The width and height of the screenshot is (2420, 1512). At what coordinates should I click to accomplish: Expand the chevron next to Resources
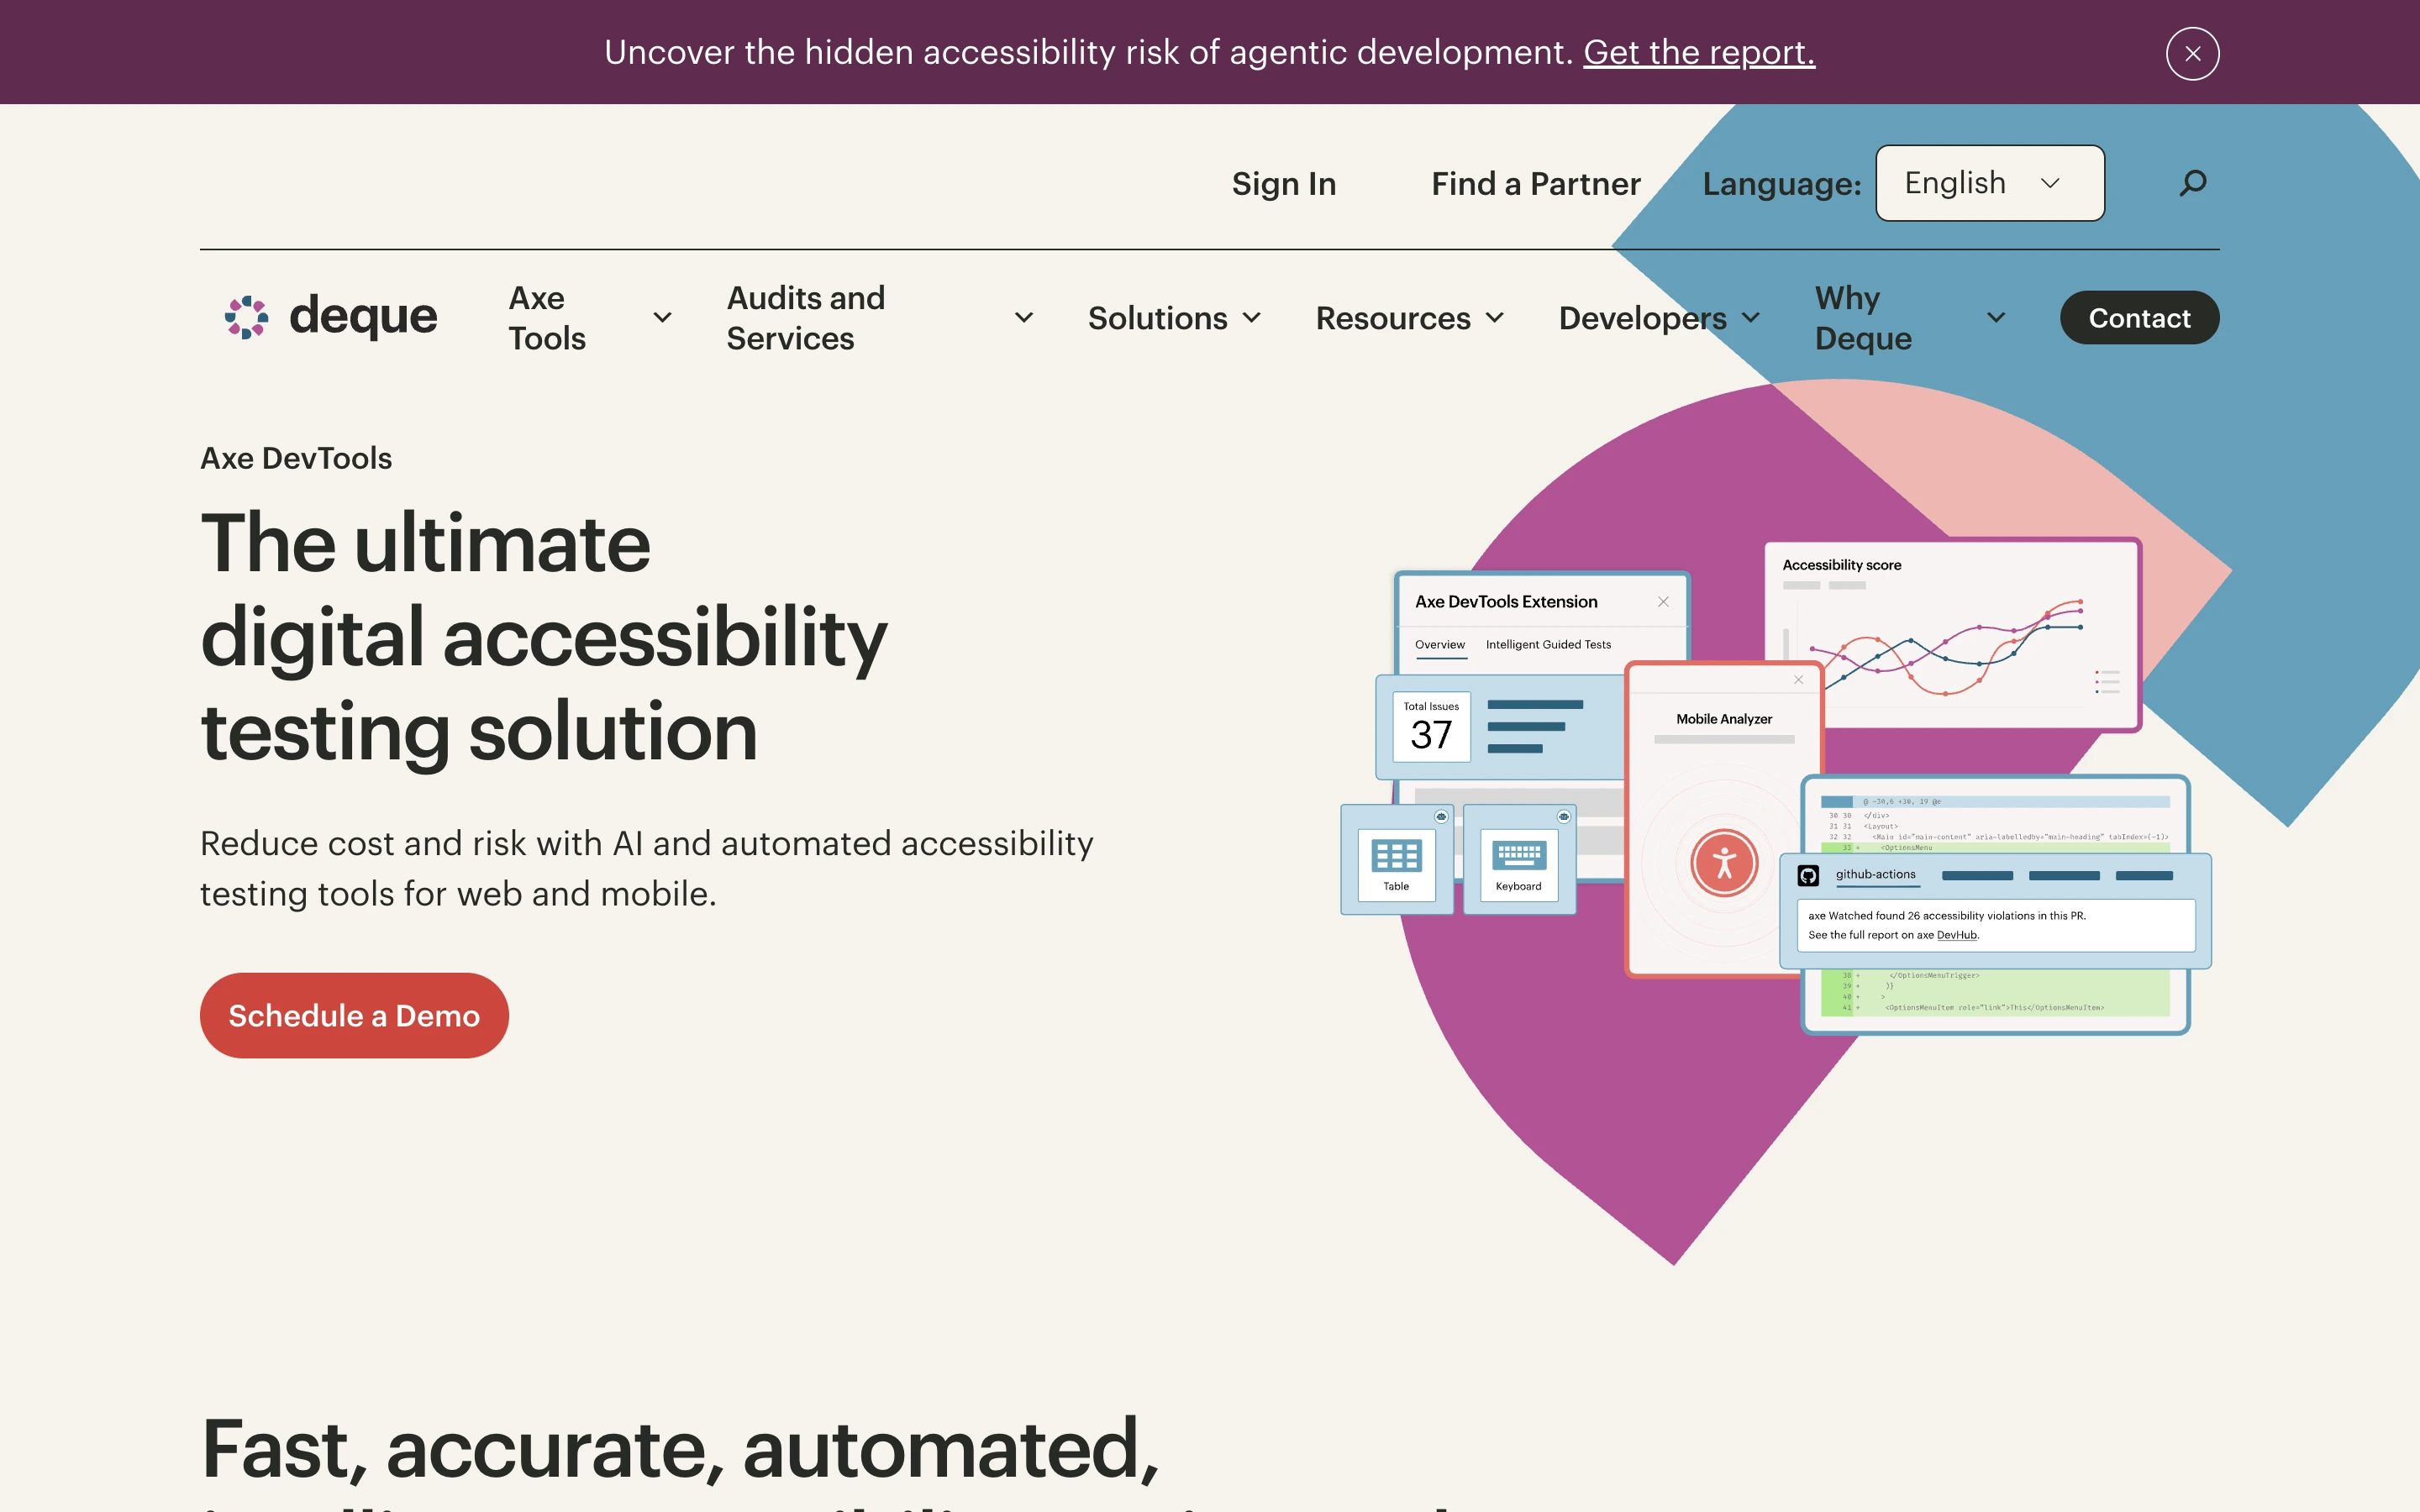1495,318
